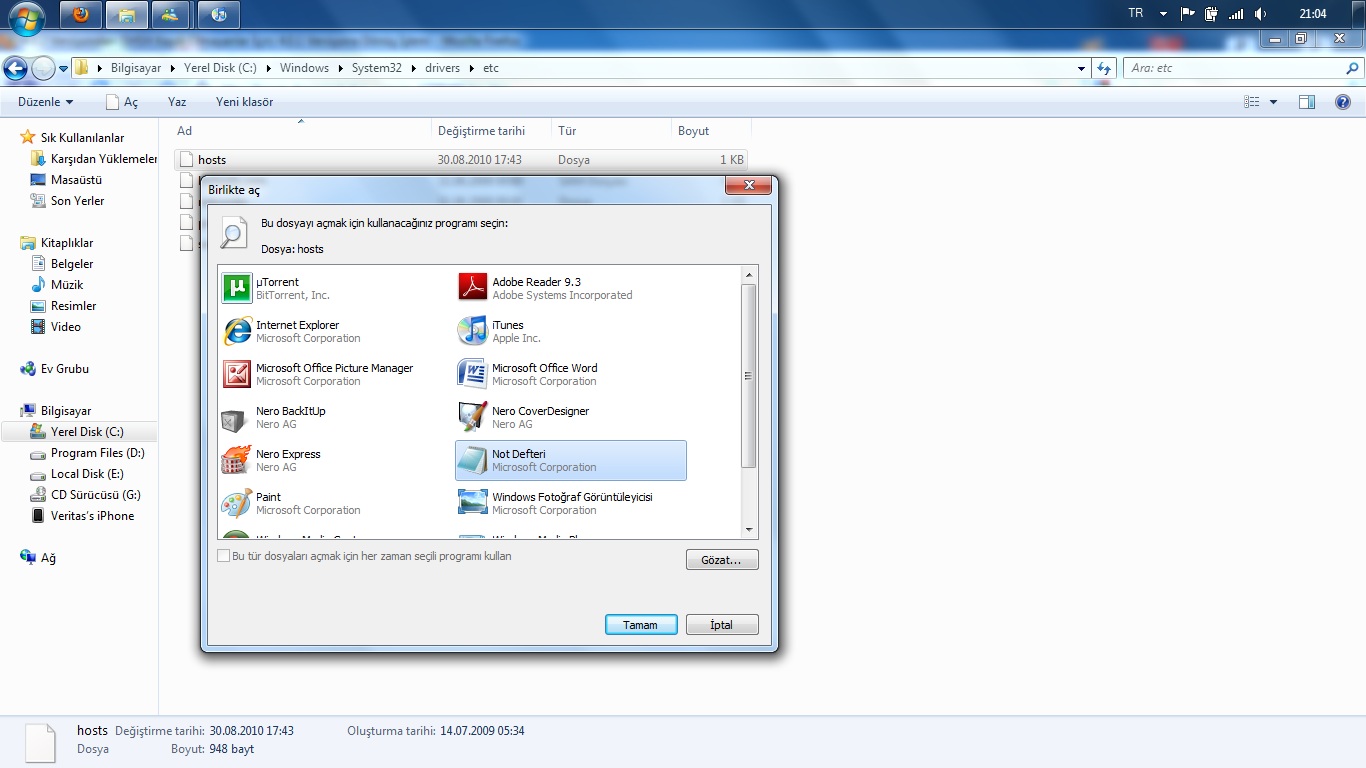Screen dimensions: 1366x768
Task: Click Aç open toolbar item
Action: point(122,102)
